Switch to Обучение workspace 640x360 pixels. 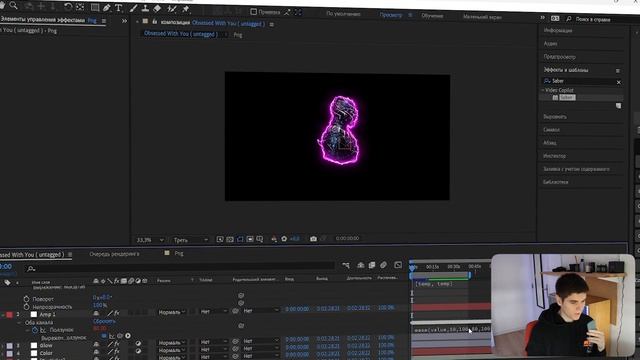[x=432, y=16]
